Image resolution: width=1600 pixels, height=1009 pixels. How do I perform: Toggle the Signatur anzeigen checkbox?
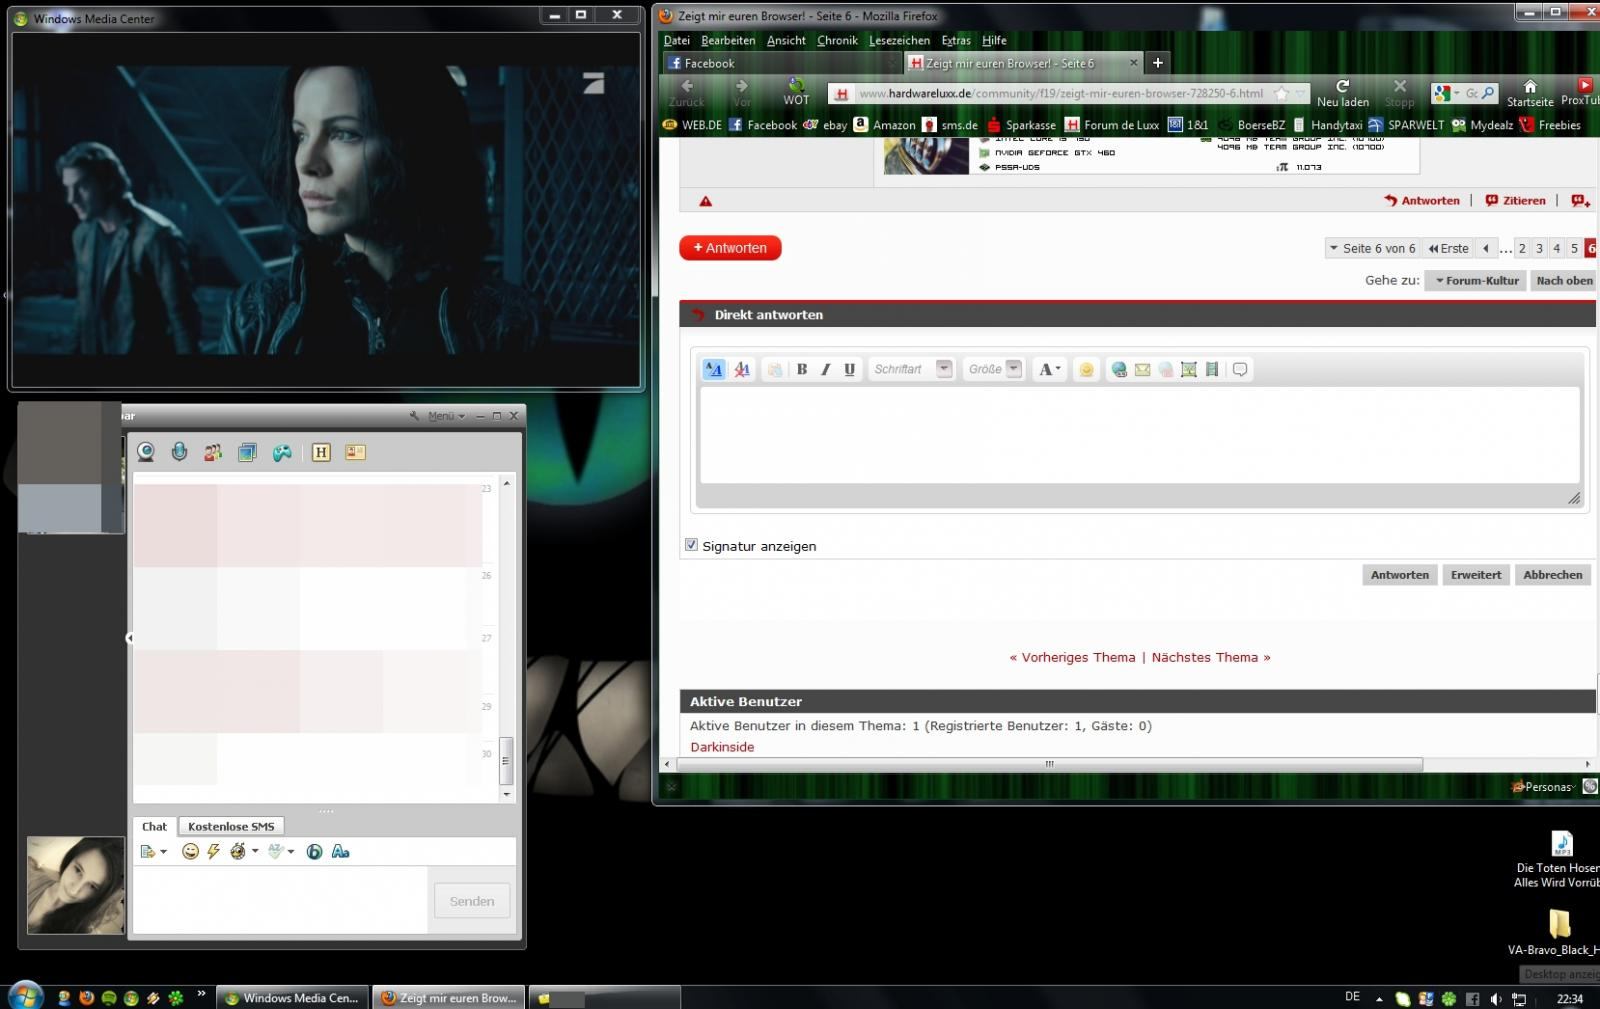691,545
